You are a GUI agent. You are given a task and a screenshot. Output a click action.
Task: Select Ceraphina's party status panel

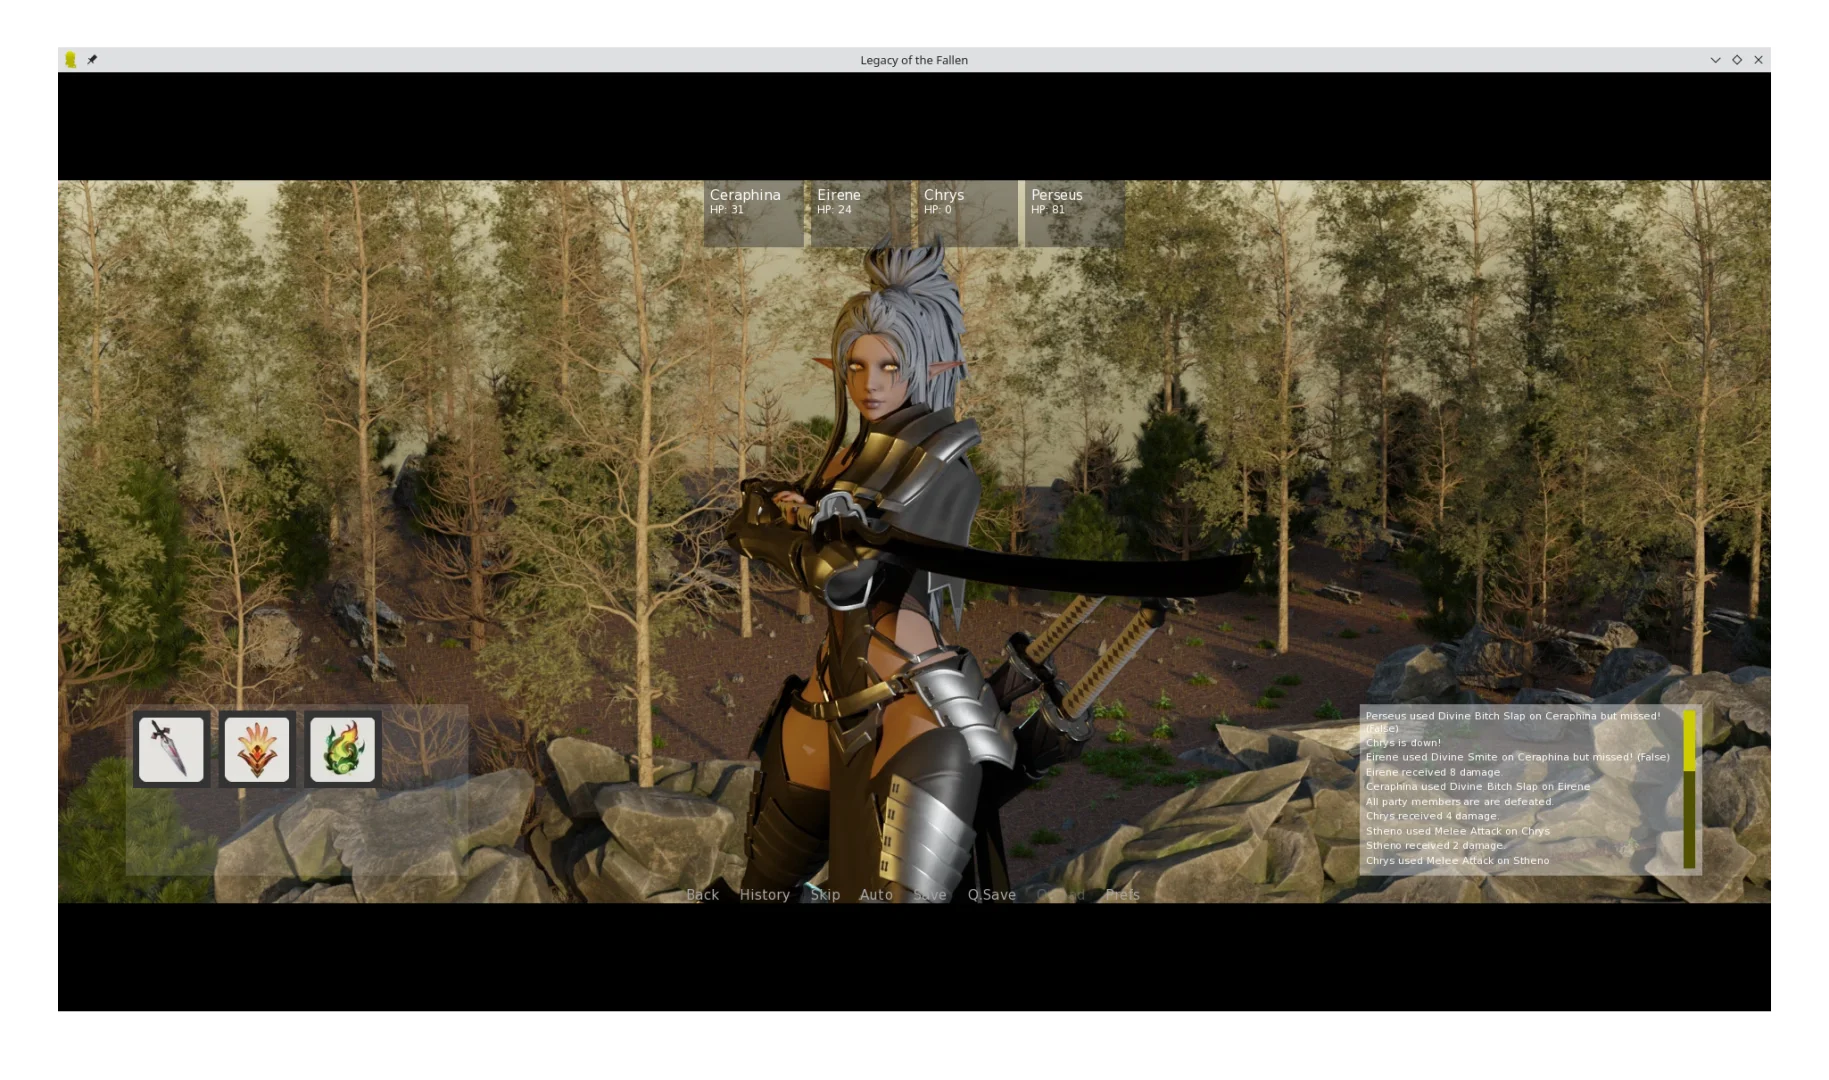[x=753, y=213]
